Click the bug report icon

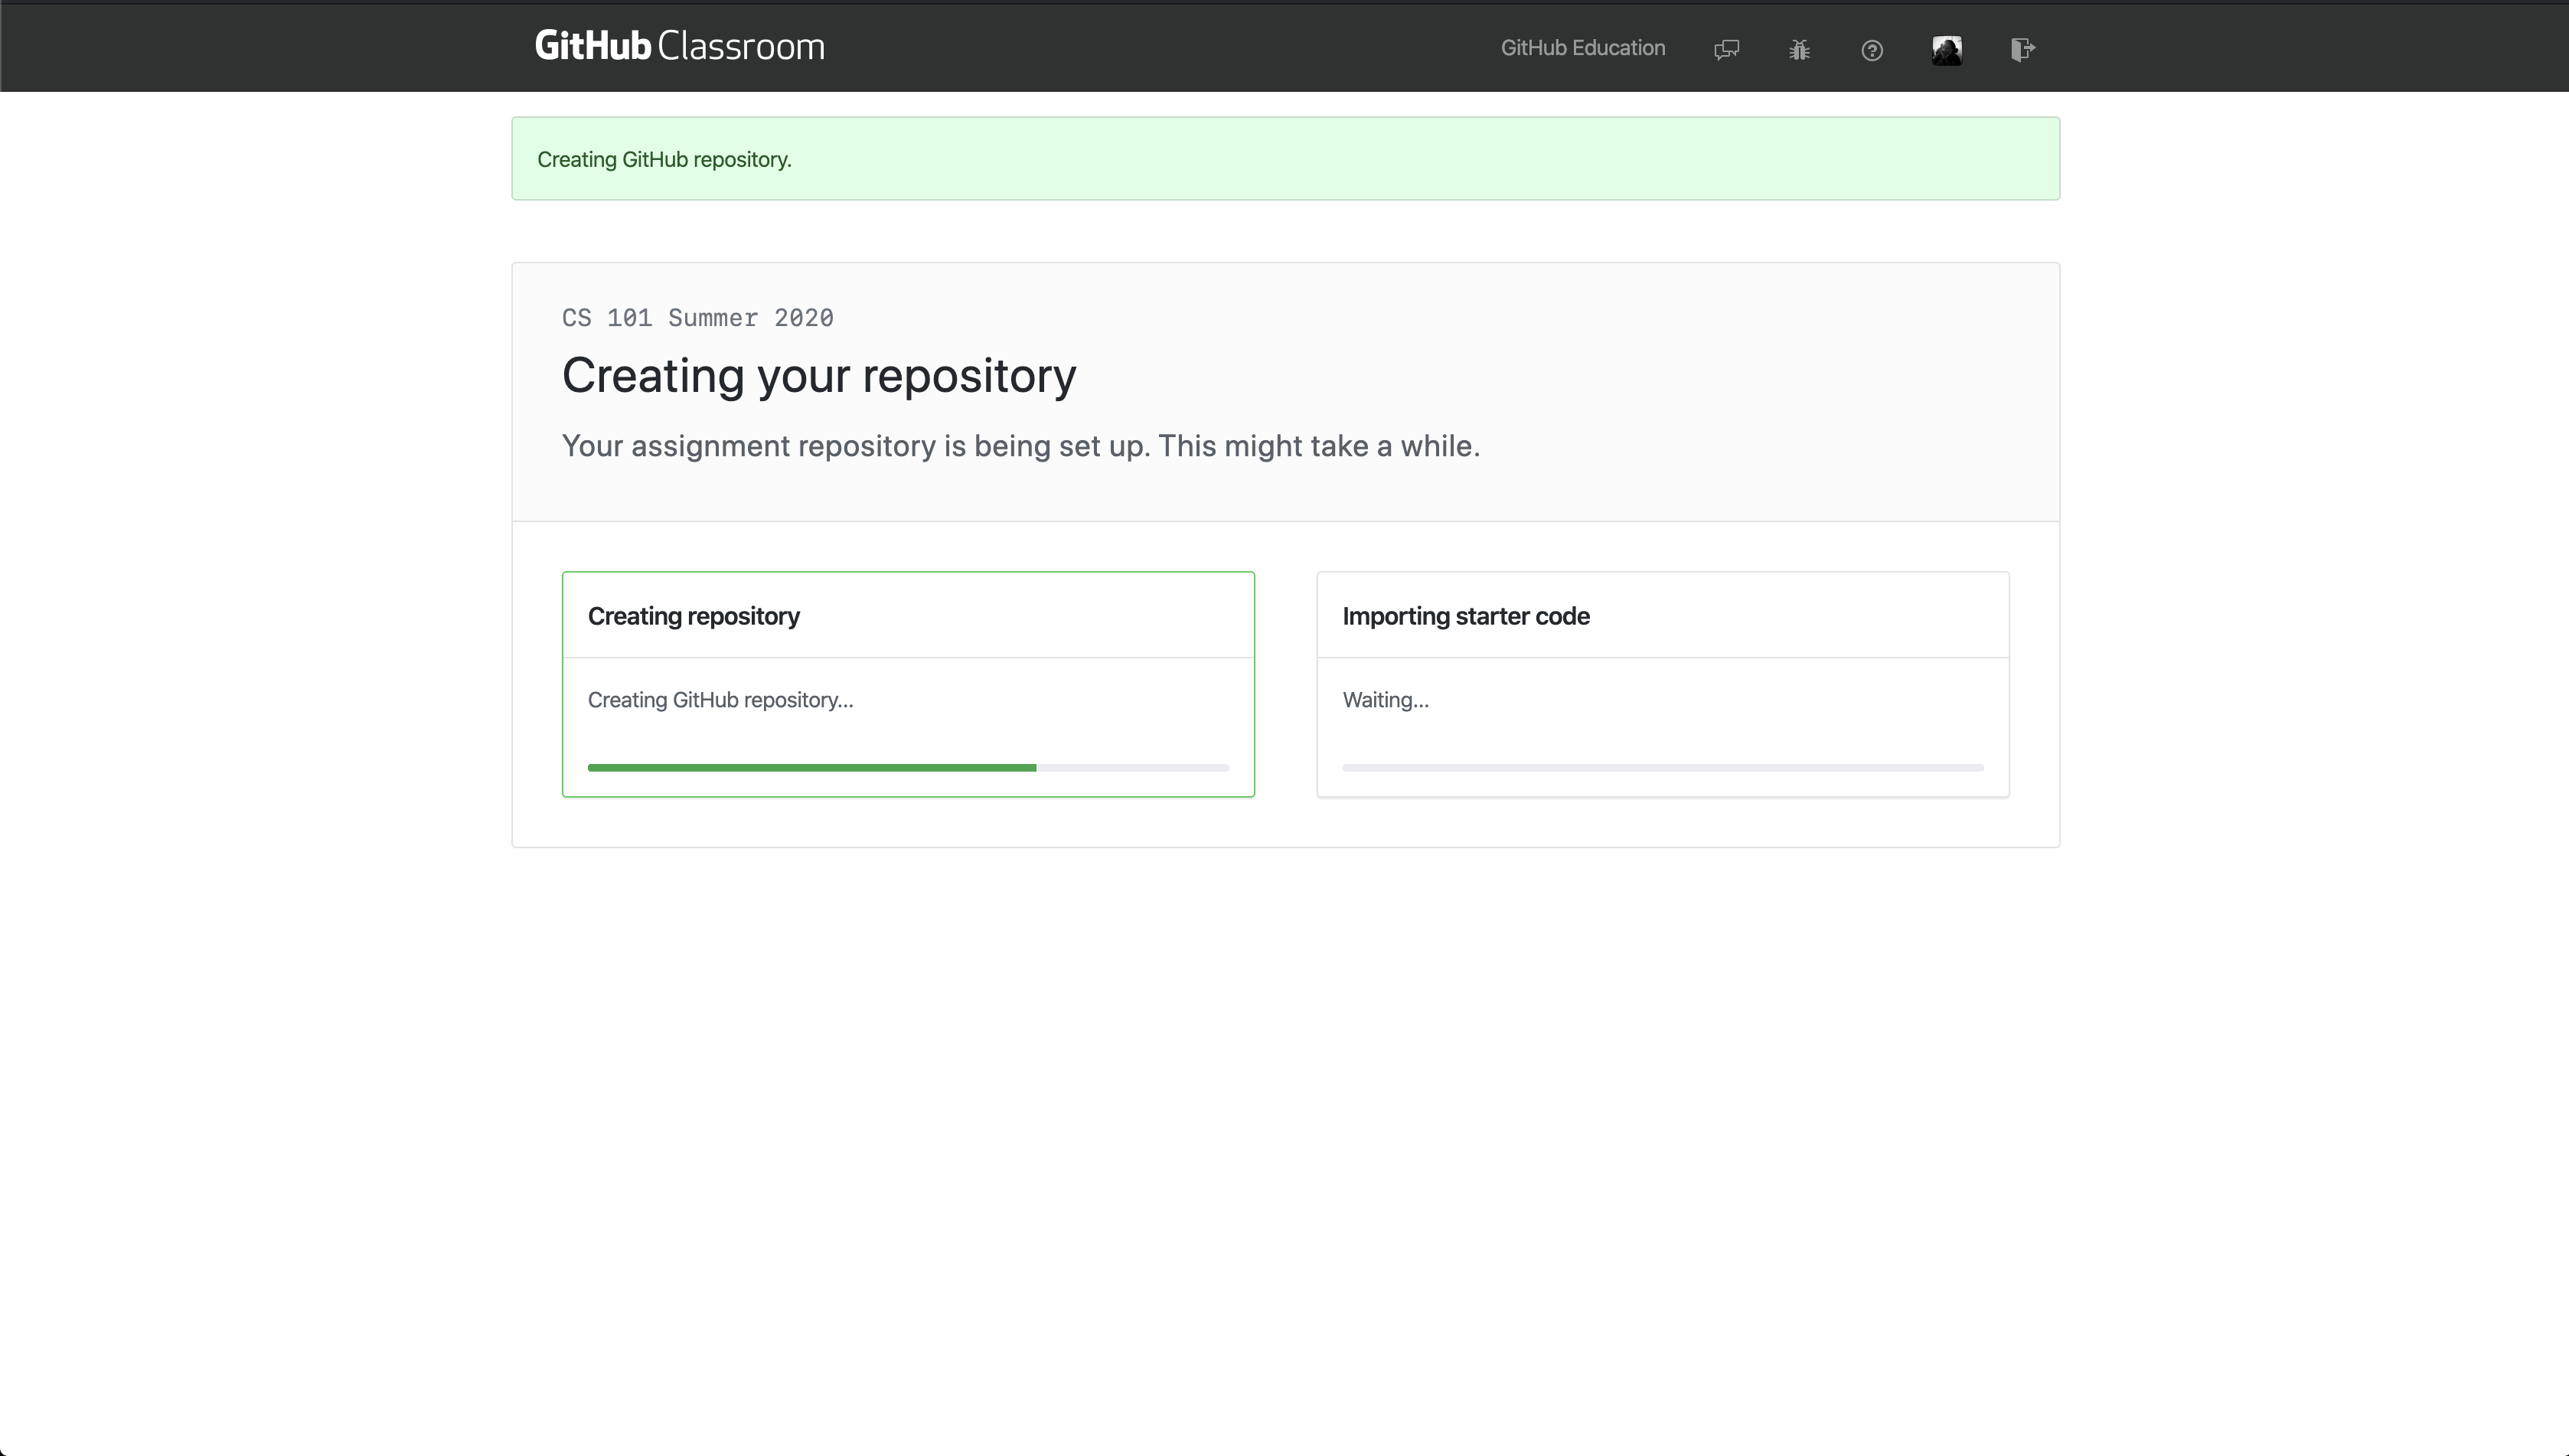(1799, 49)
